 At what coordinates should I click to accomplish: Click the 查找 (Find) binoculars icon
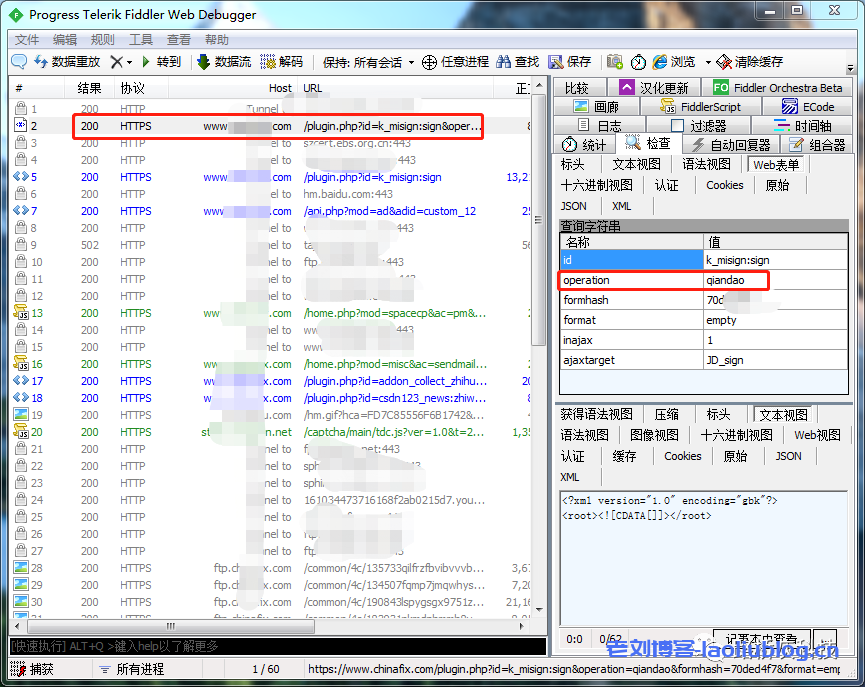(502, 62)
